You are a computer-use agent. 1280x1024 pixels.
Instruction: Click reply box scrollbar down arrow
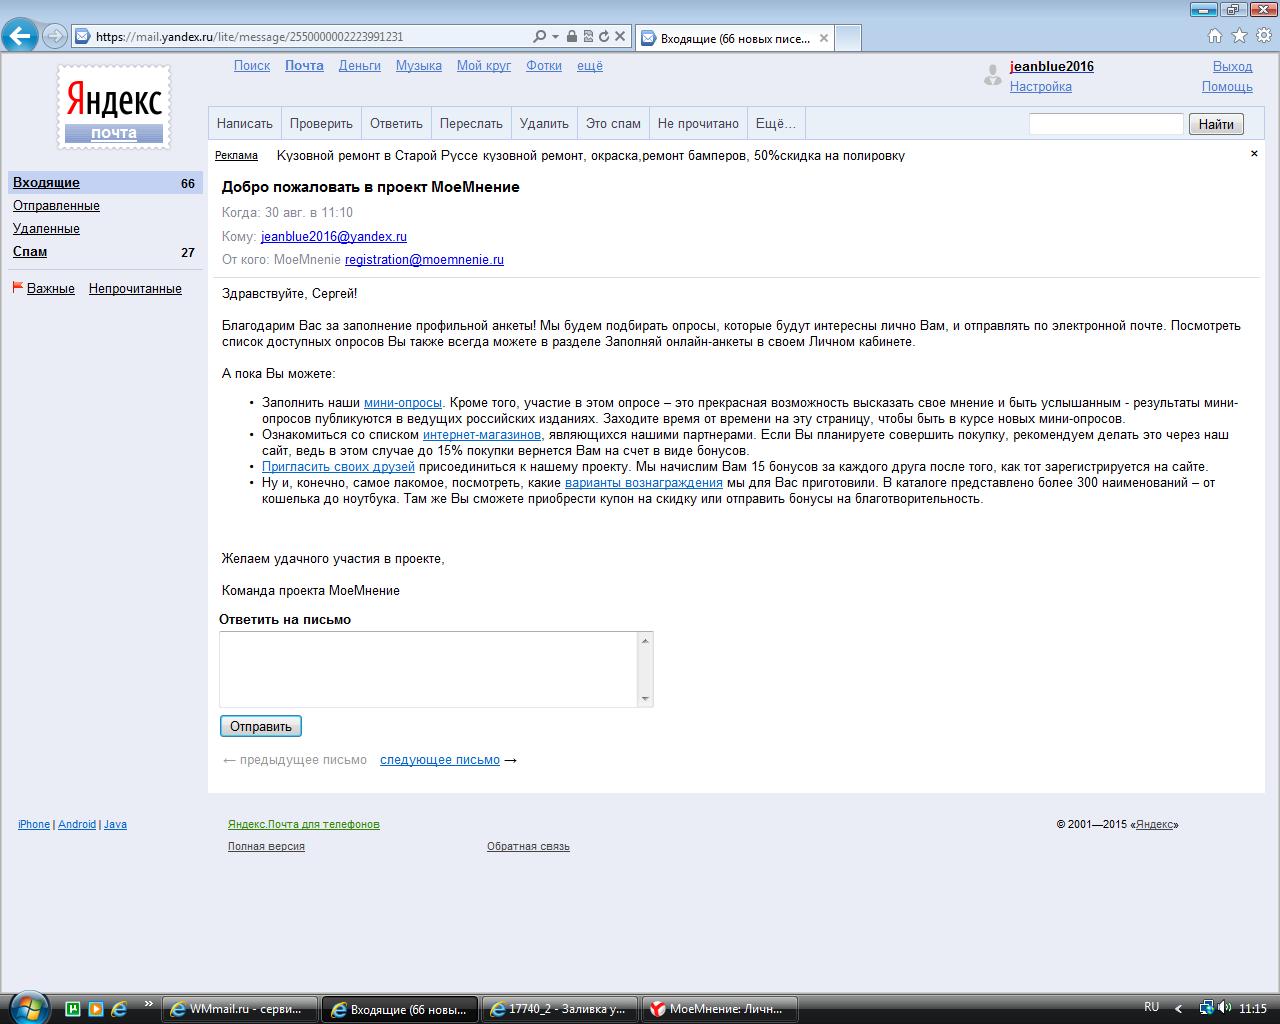[645, 699]
